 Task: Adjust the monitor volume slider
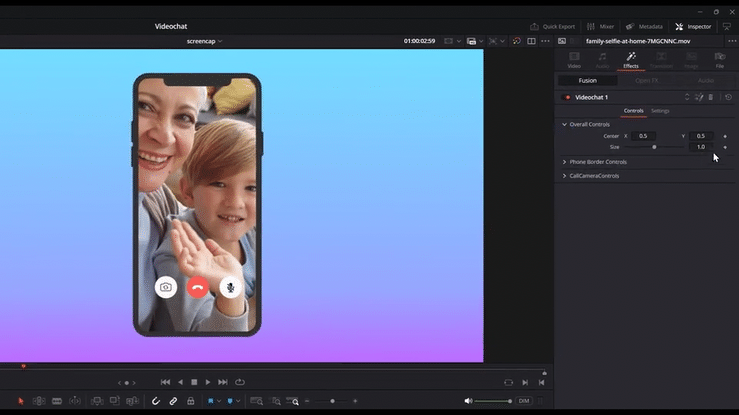coord(493,401)
